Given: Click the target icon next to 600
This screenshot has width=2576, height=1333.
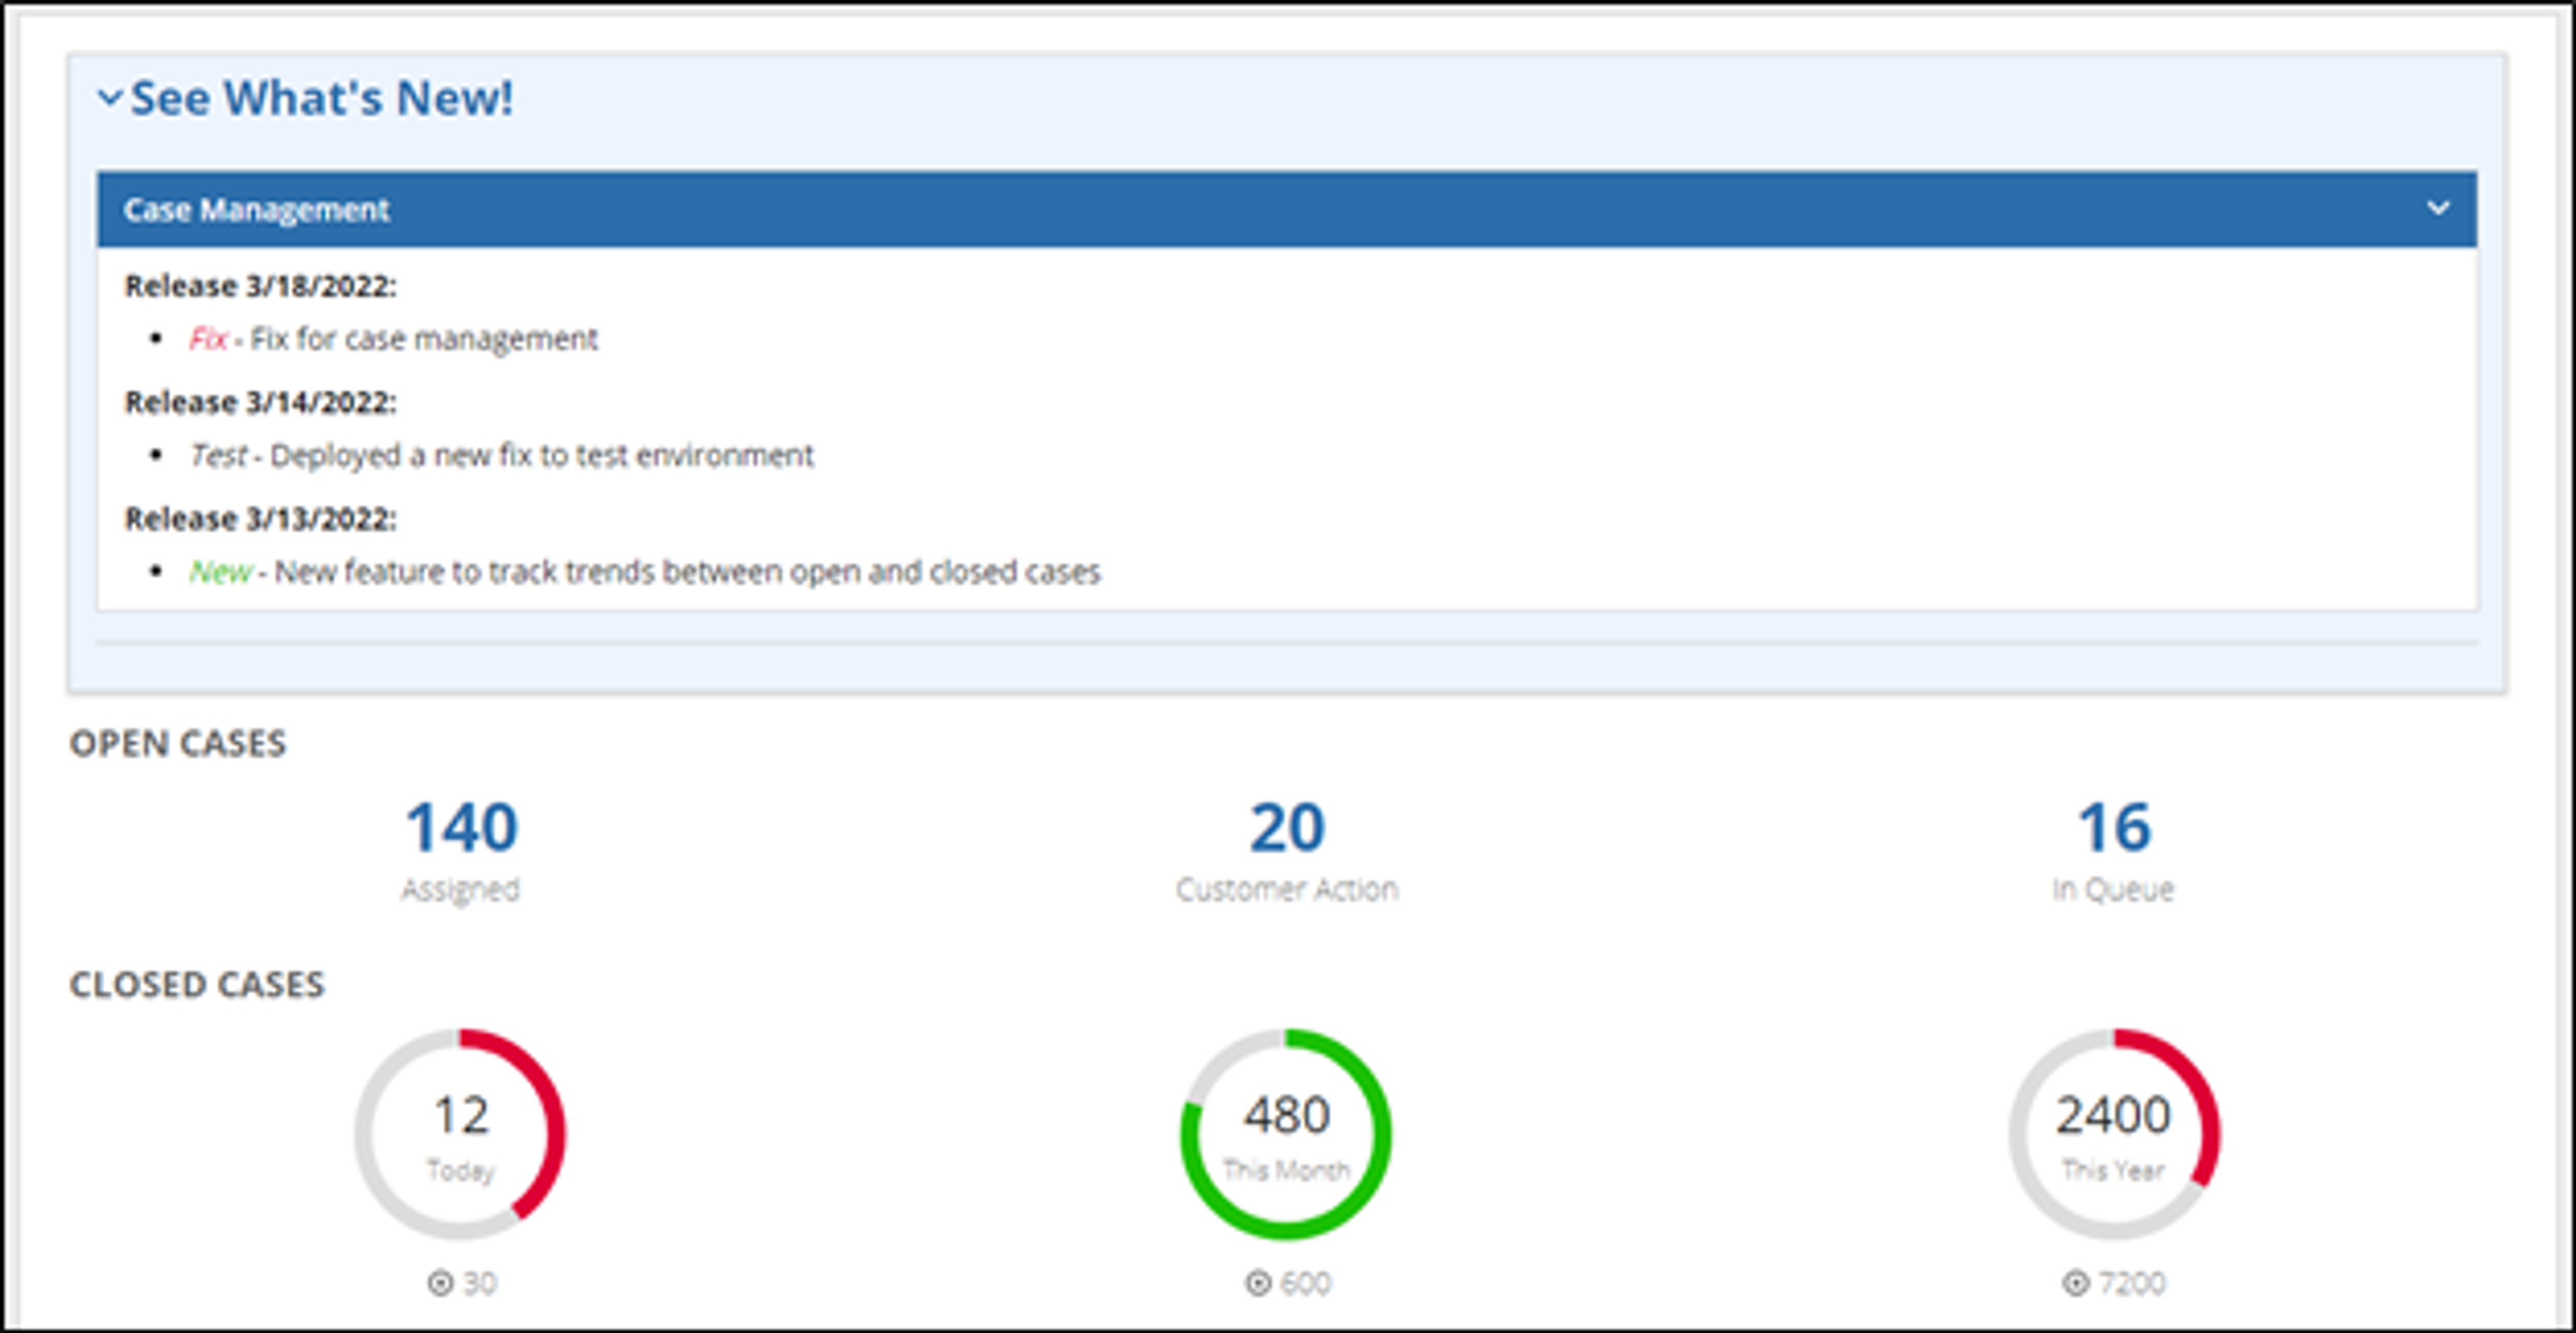Looking at the screenshot, I should click(1258, 1283).
